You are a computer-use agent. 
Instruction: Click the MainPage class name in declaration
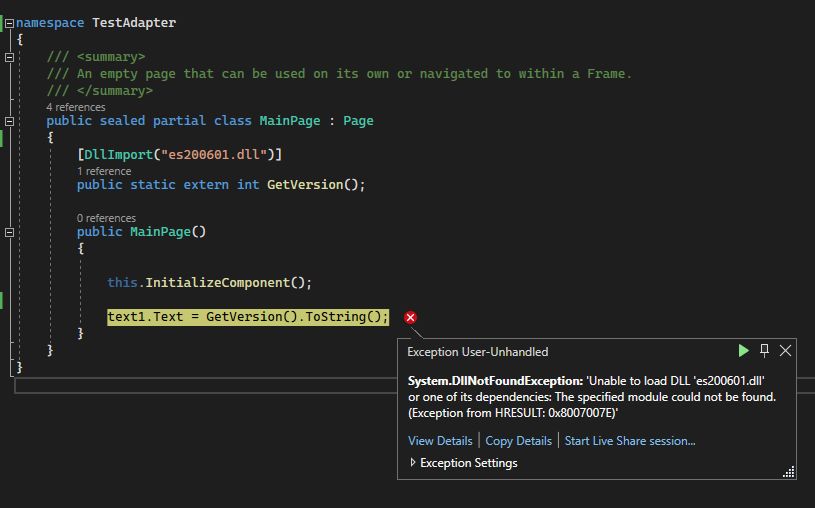(290, 121)
